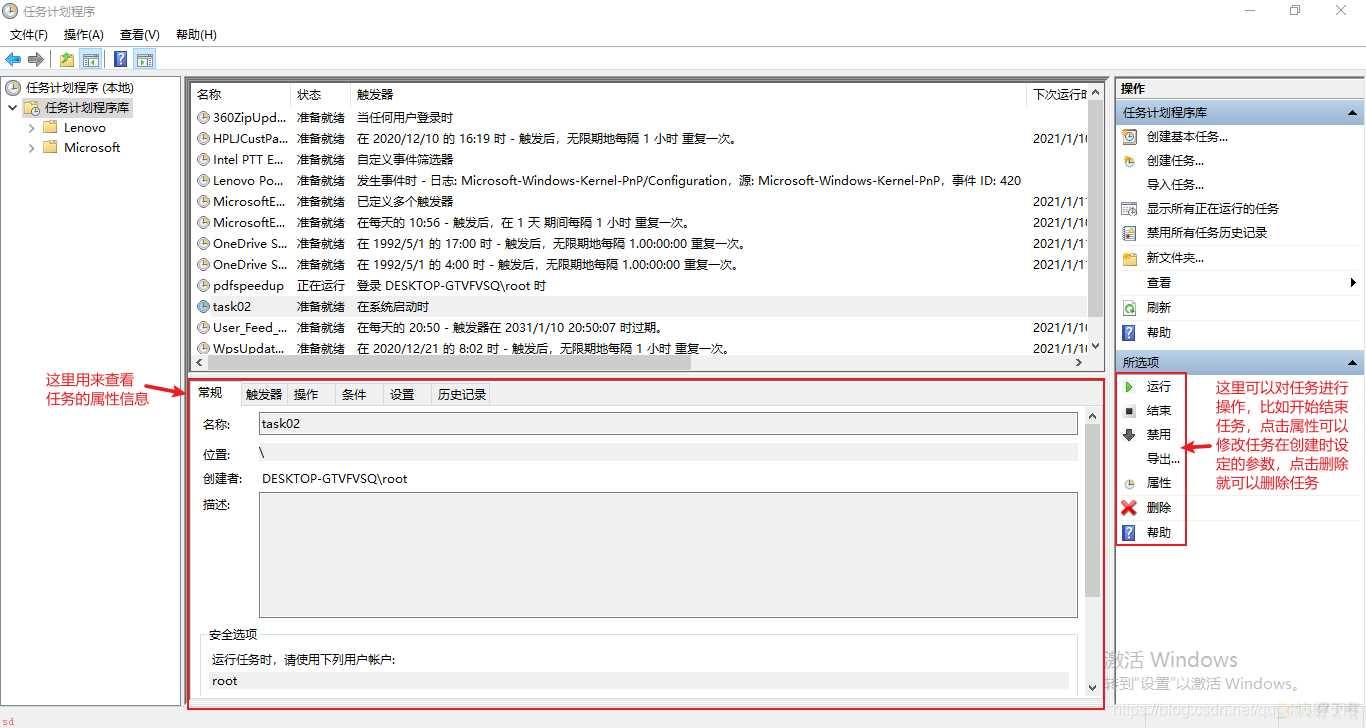Open the 文件(F) menu

click(x=29, y=35)
